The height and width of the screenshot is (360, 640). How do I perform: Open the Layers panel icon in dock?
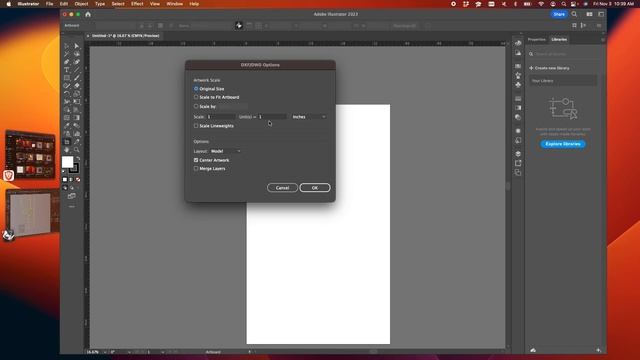(x=518, y=154)
